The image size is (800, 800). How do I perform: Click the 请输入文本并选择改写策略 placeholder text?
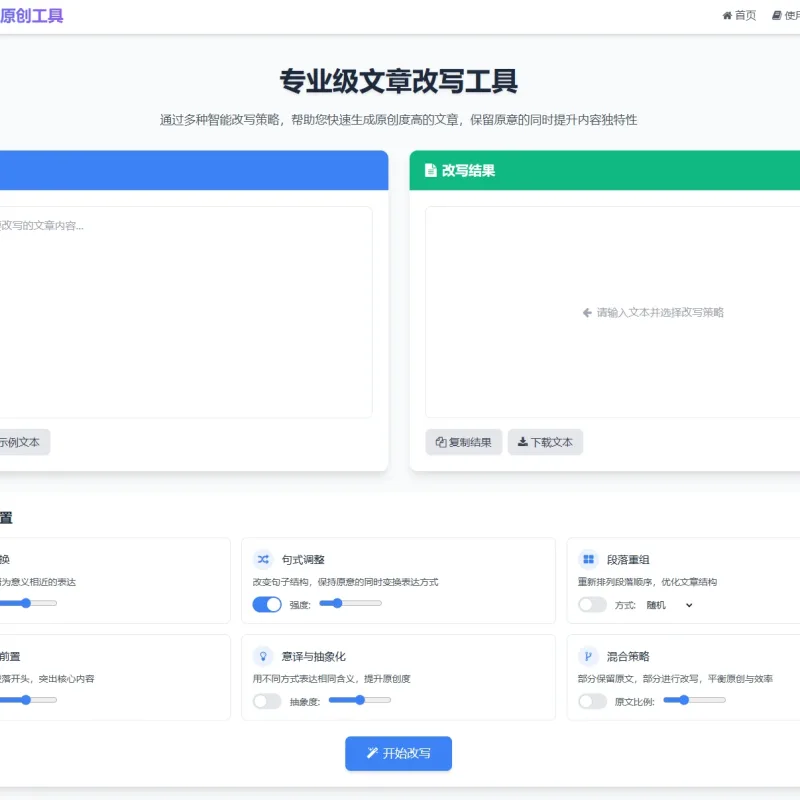(660, 312)
